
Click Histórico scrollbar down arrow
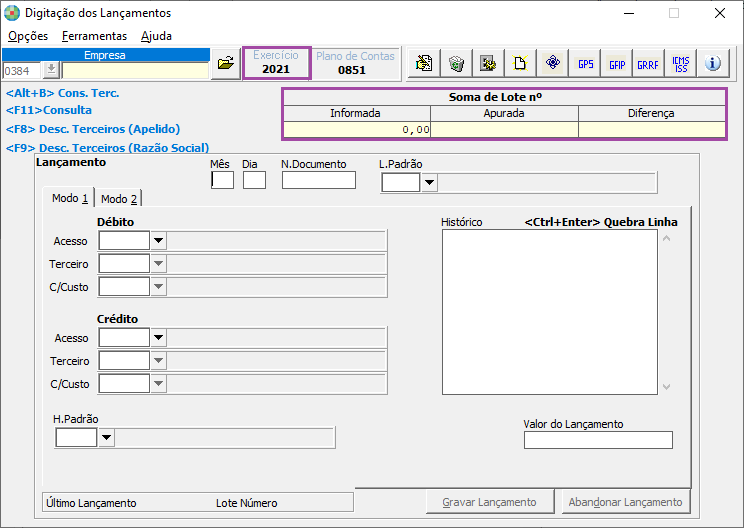667,387
